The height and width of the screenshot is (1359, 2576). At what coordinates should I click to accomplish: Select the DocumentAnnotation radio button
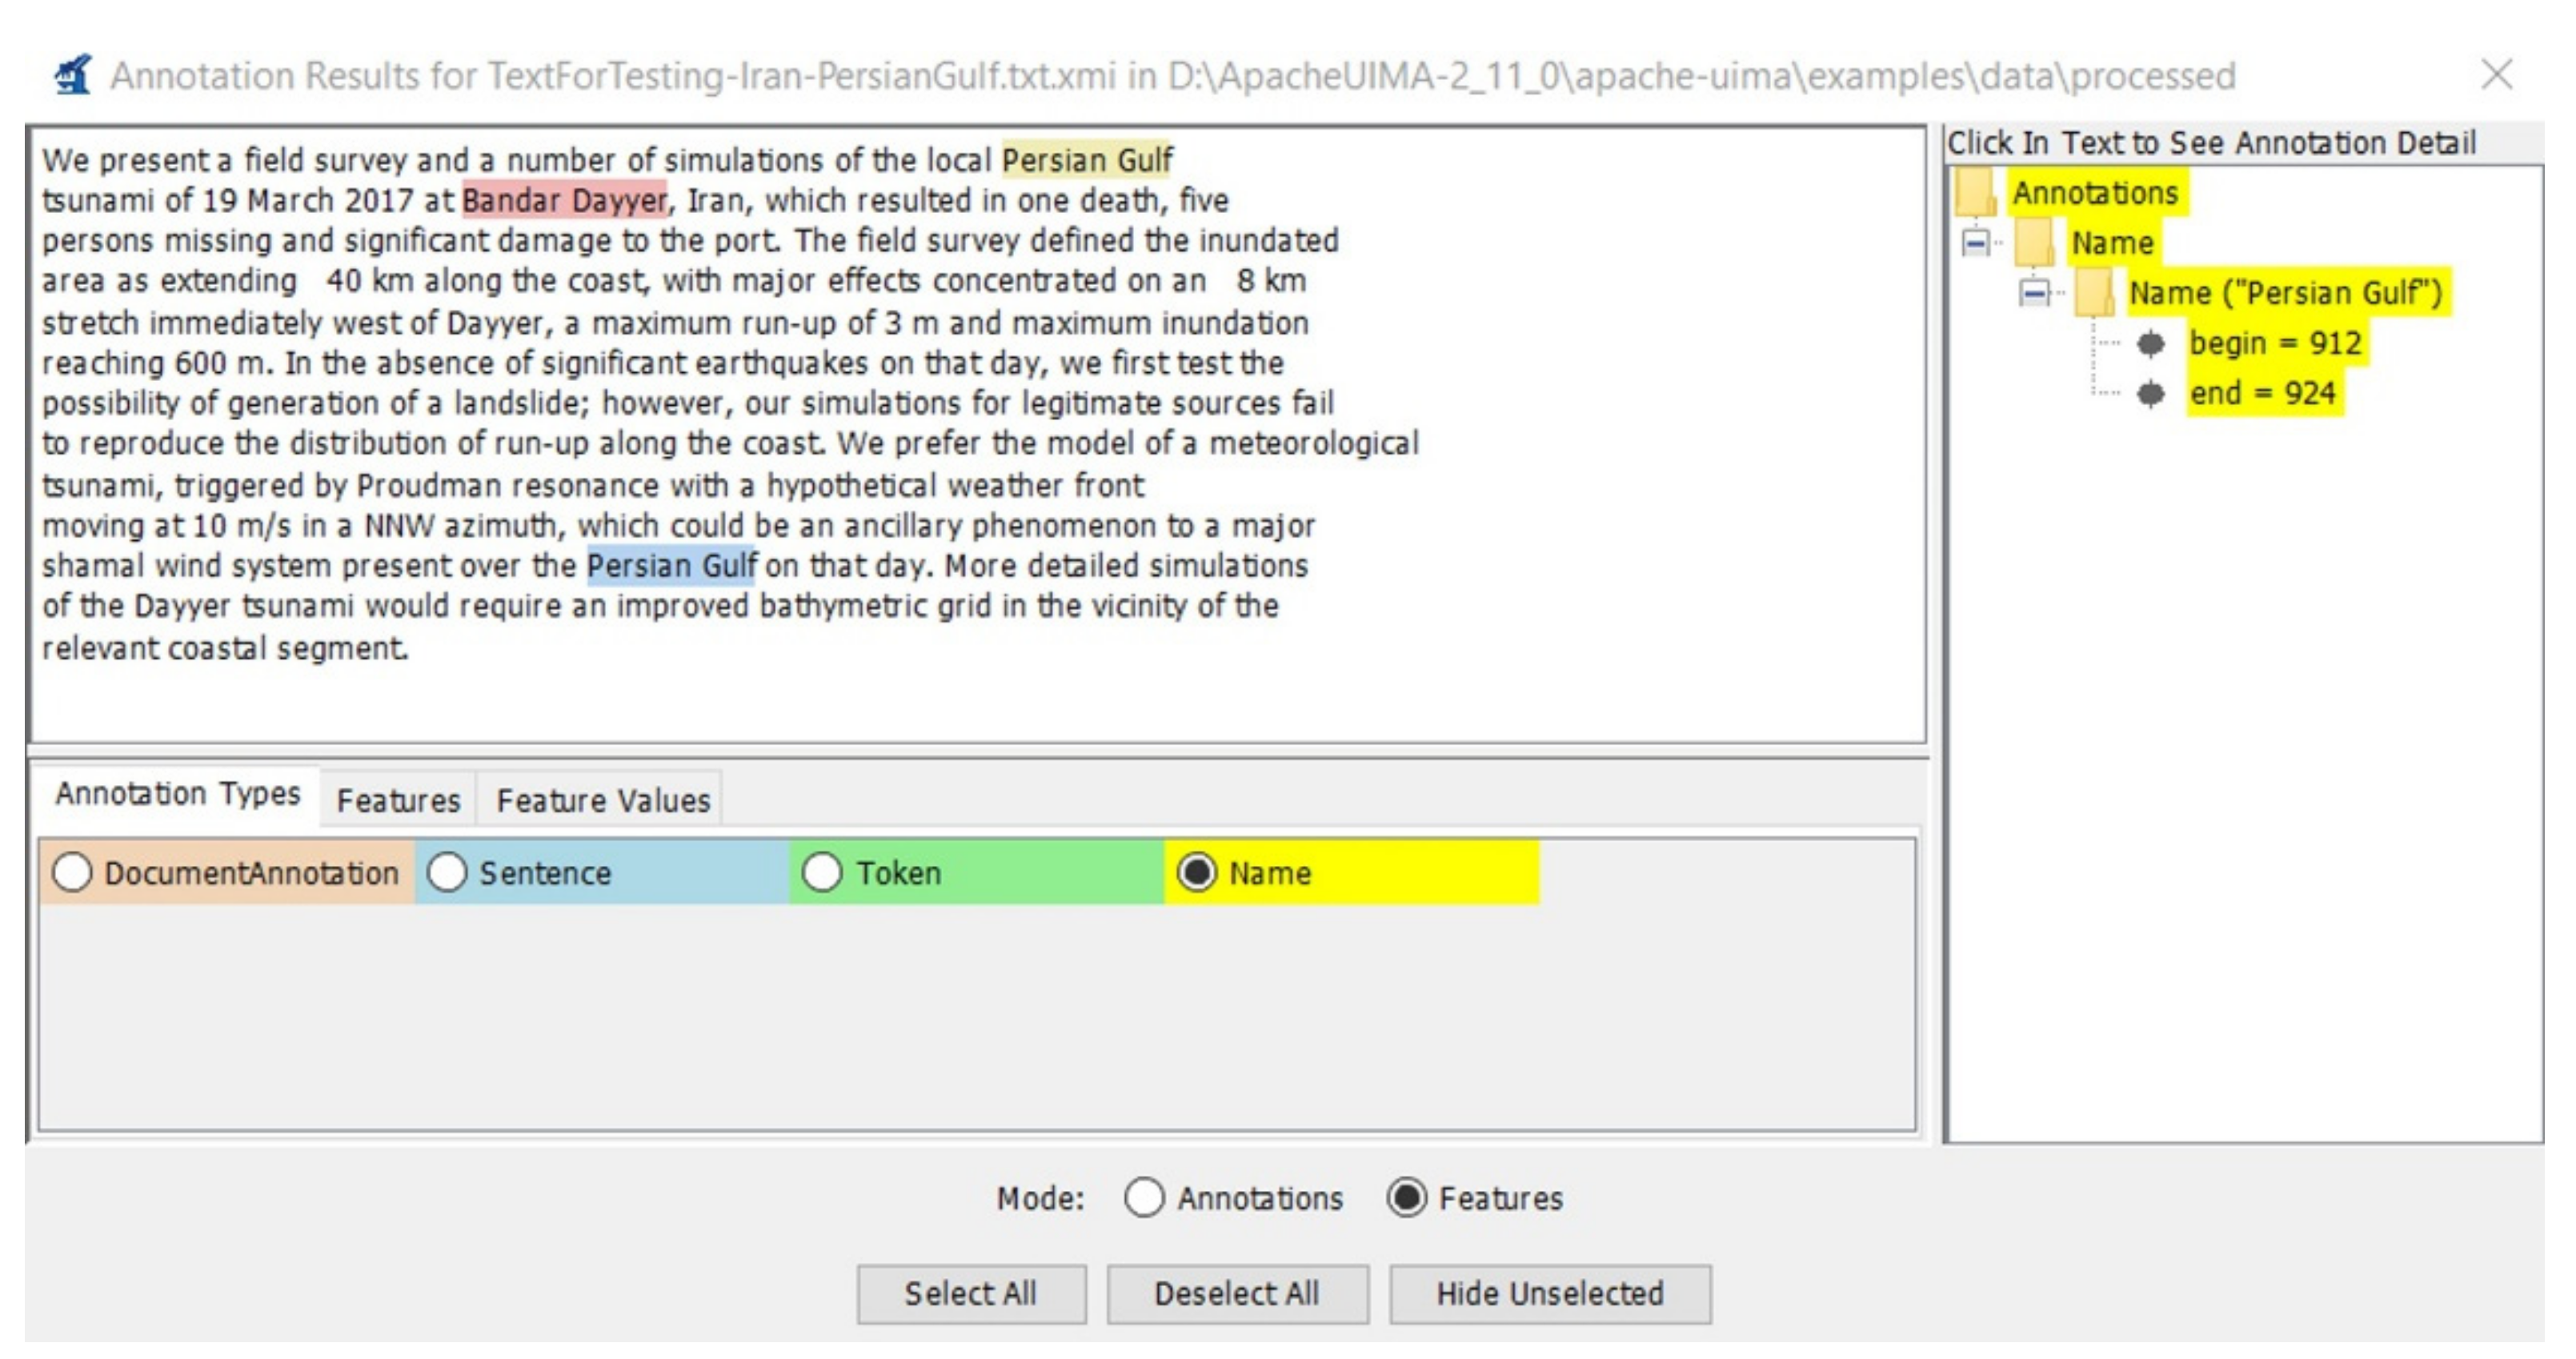[73, 872]
